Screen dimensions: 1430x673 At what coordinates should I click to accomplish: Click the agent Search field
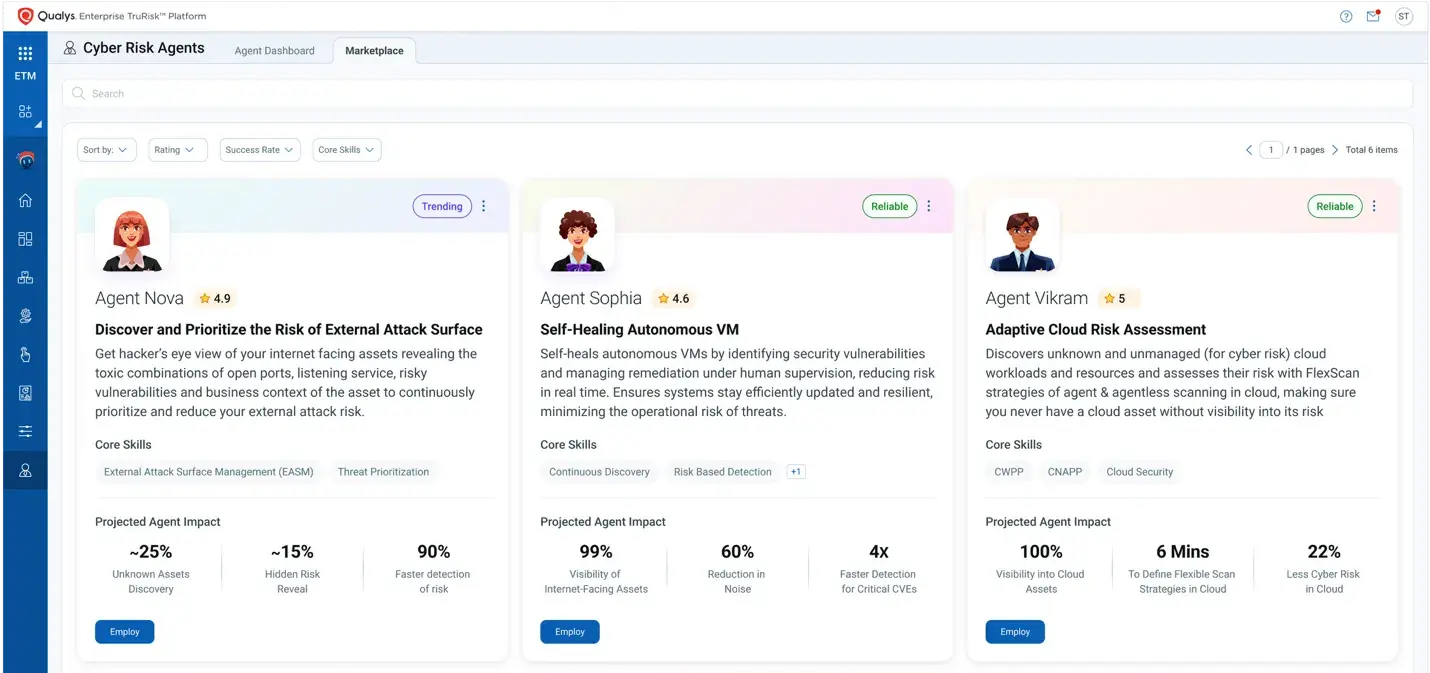click(x=737, y=94)
